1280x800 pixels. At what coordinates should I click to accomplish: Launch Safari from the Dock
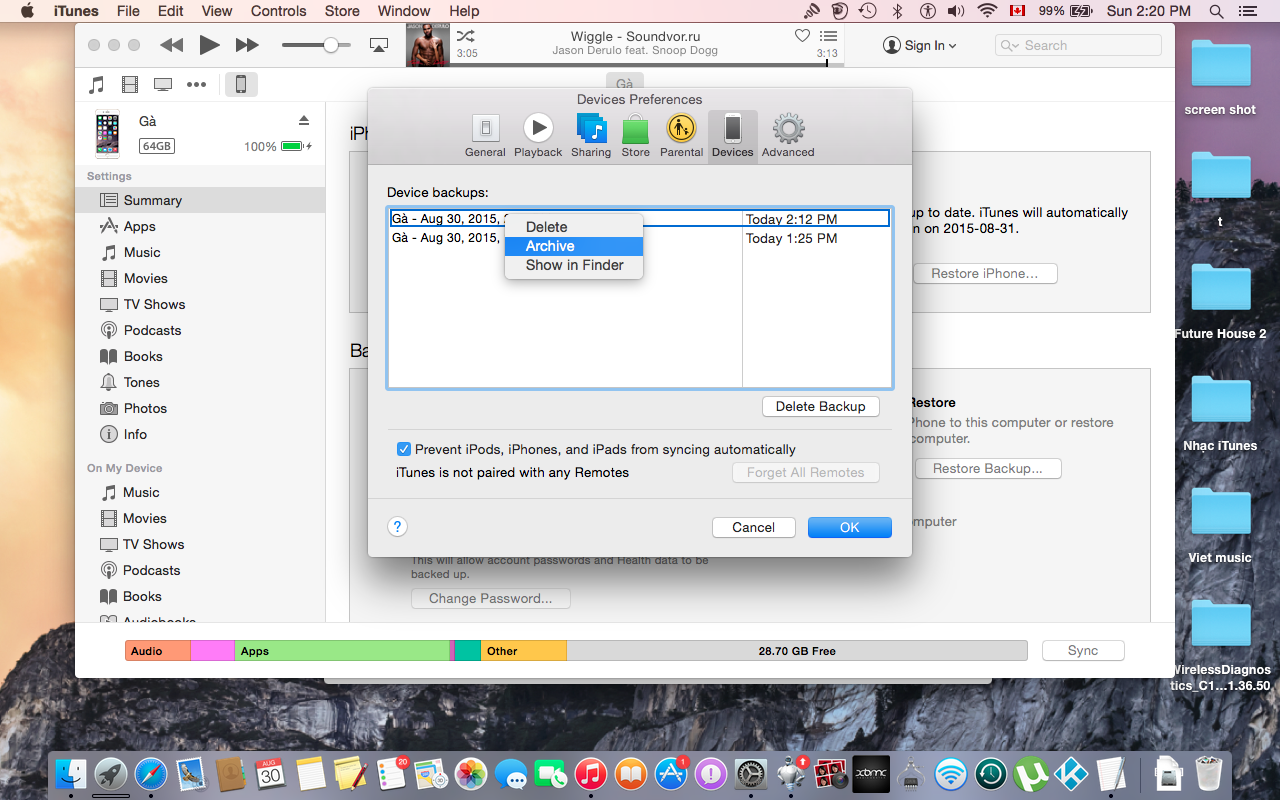pos(151,773)
